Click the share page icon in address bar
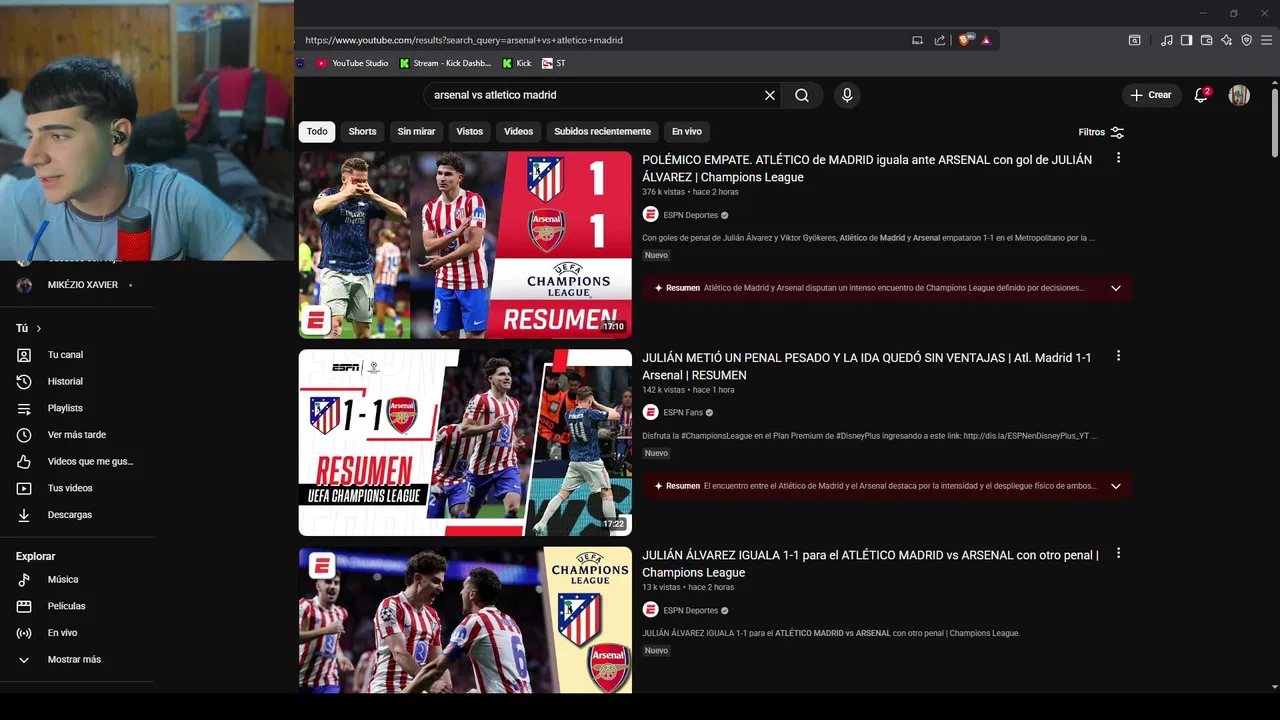This screenshot has width=1280, height=720. click(x=940, y=40)
